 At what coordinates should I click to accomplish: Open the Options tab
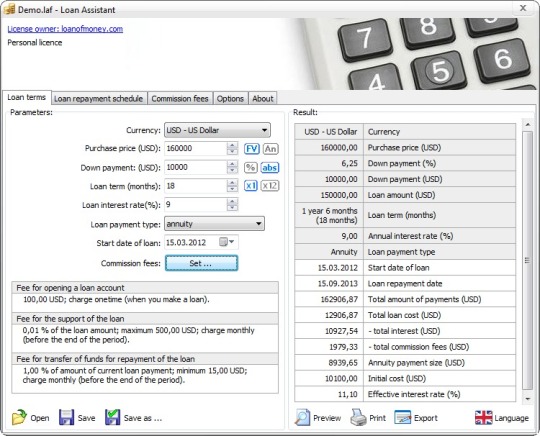click(x=230, y=98)
